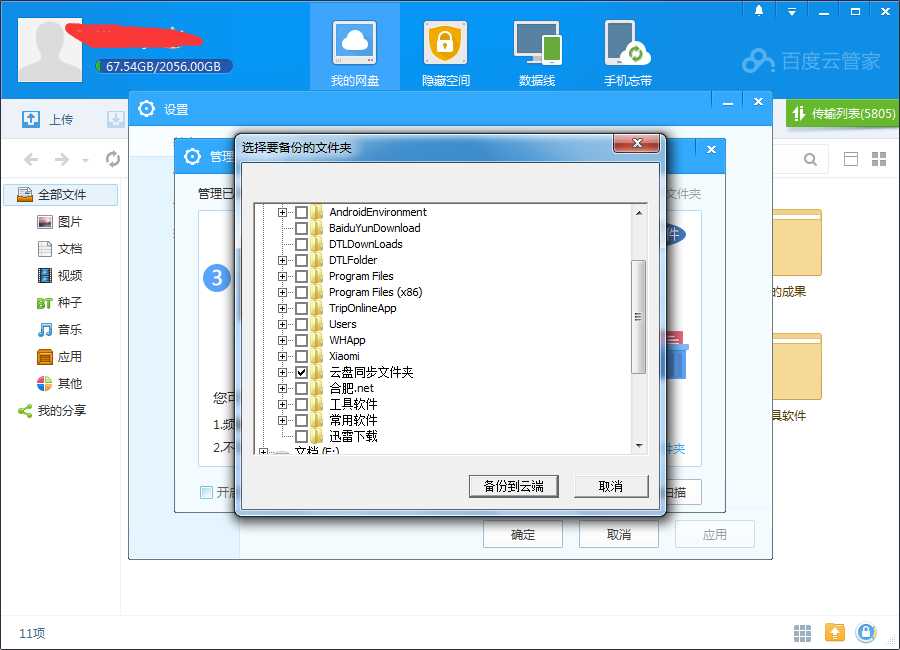Open 隐藏空间 lock shield icon
The width and height of the screenshot is (900, 650).
[445, 43]
